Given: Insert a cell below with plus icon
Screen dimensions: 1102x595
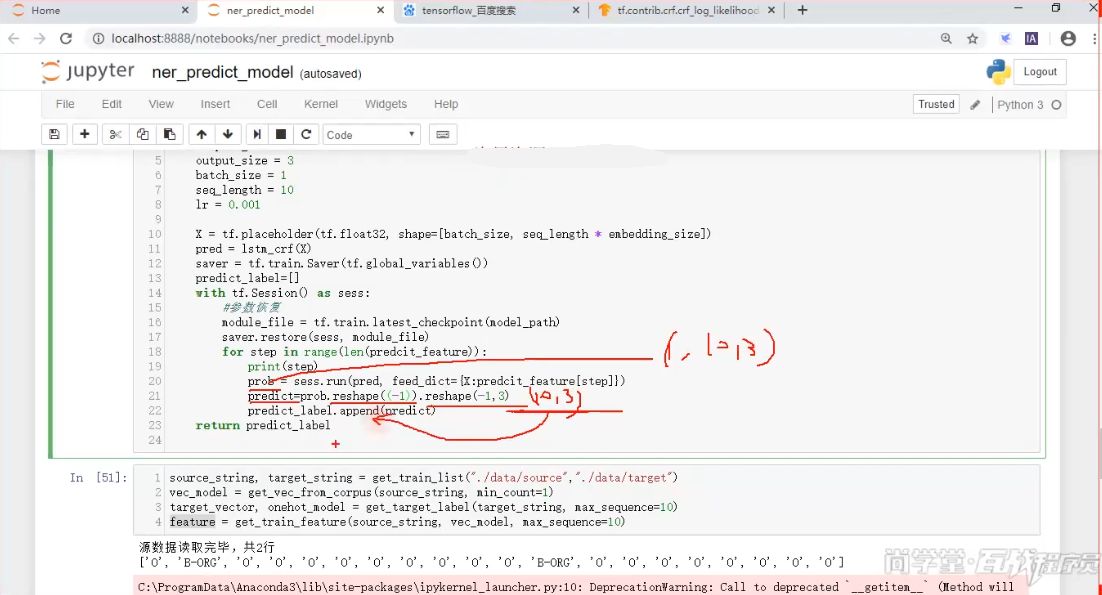Looking at the screenshot, I should [x=85, y=134].
